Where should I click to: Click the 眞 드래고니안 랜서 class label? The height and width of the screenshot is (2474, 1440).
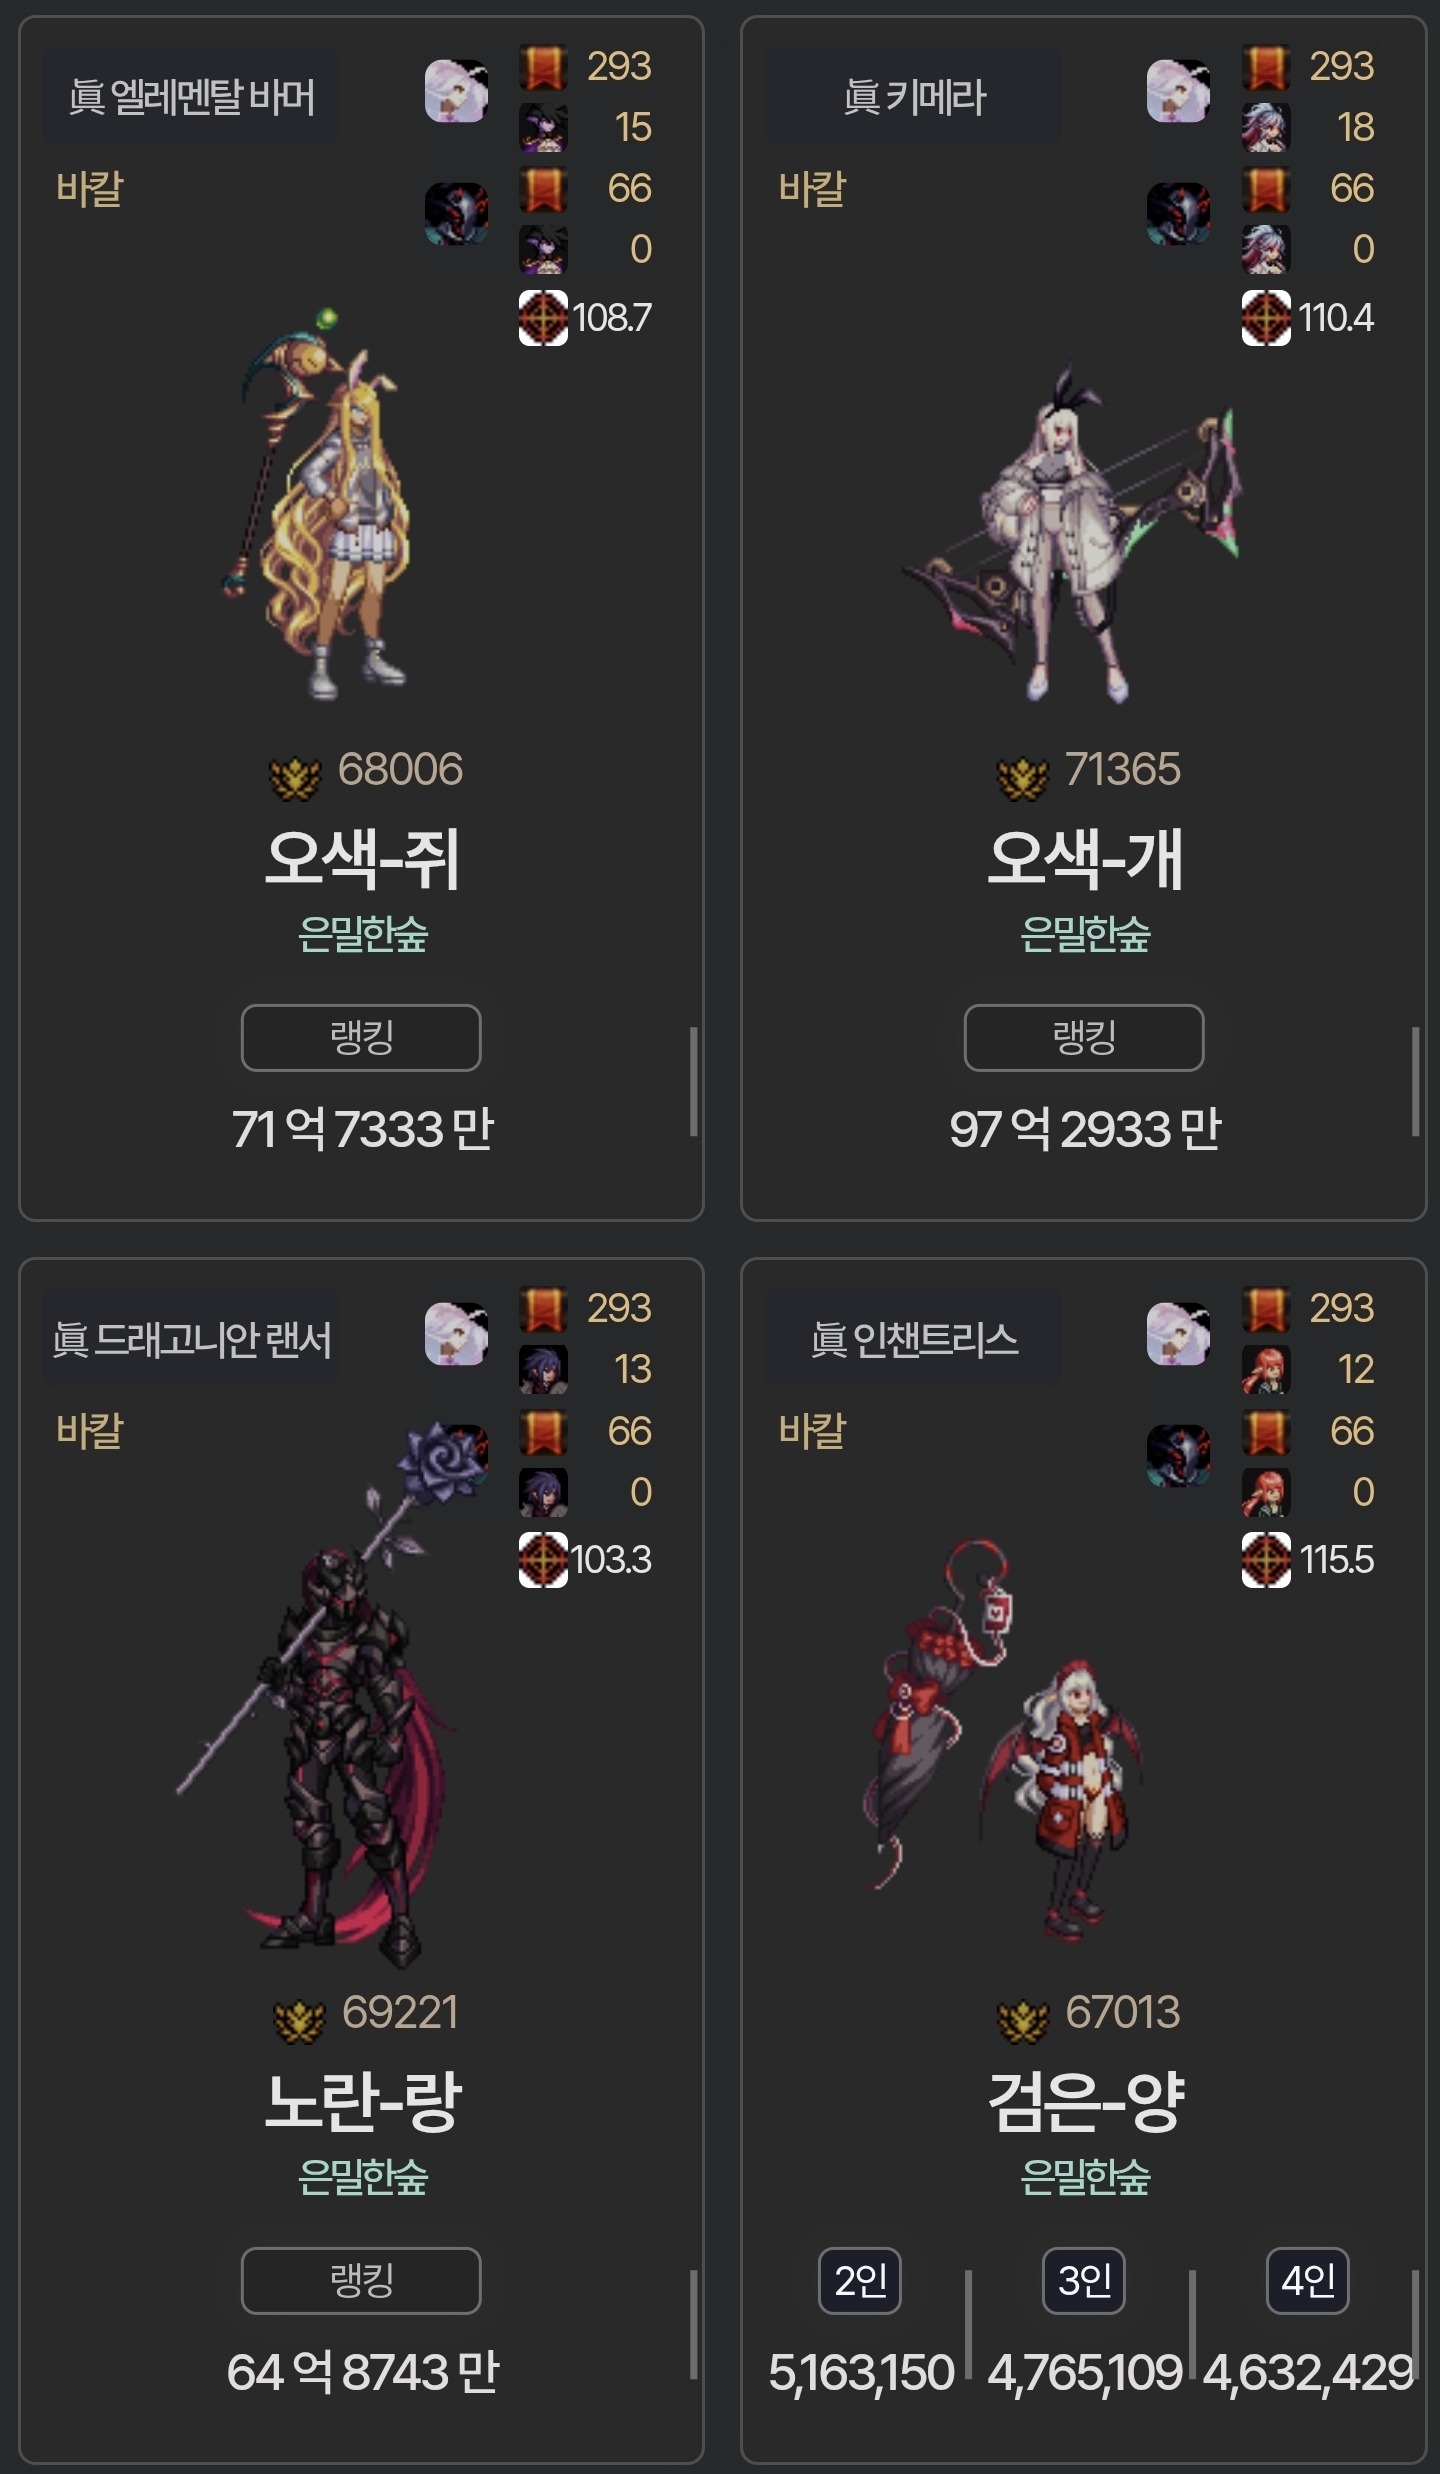tap(191, 1340)
